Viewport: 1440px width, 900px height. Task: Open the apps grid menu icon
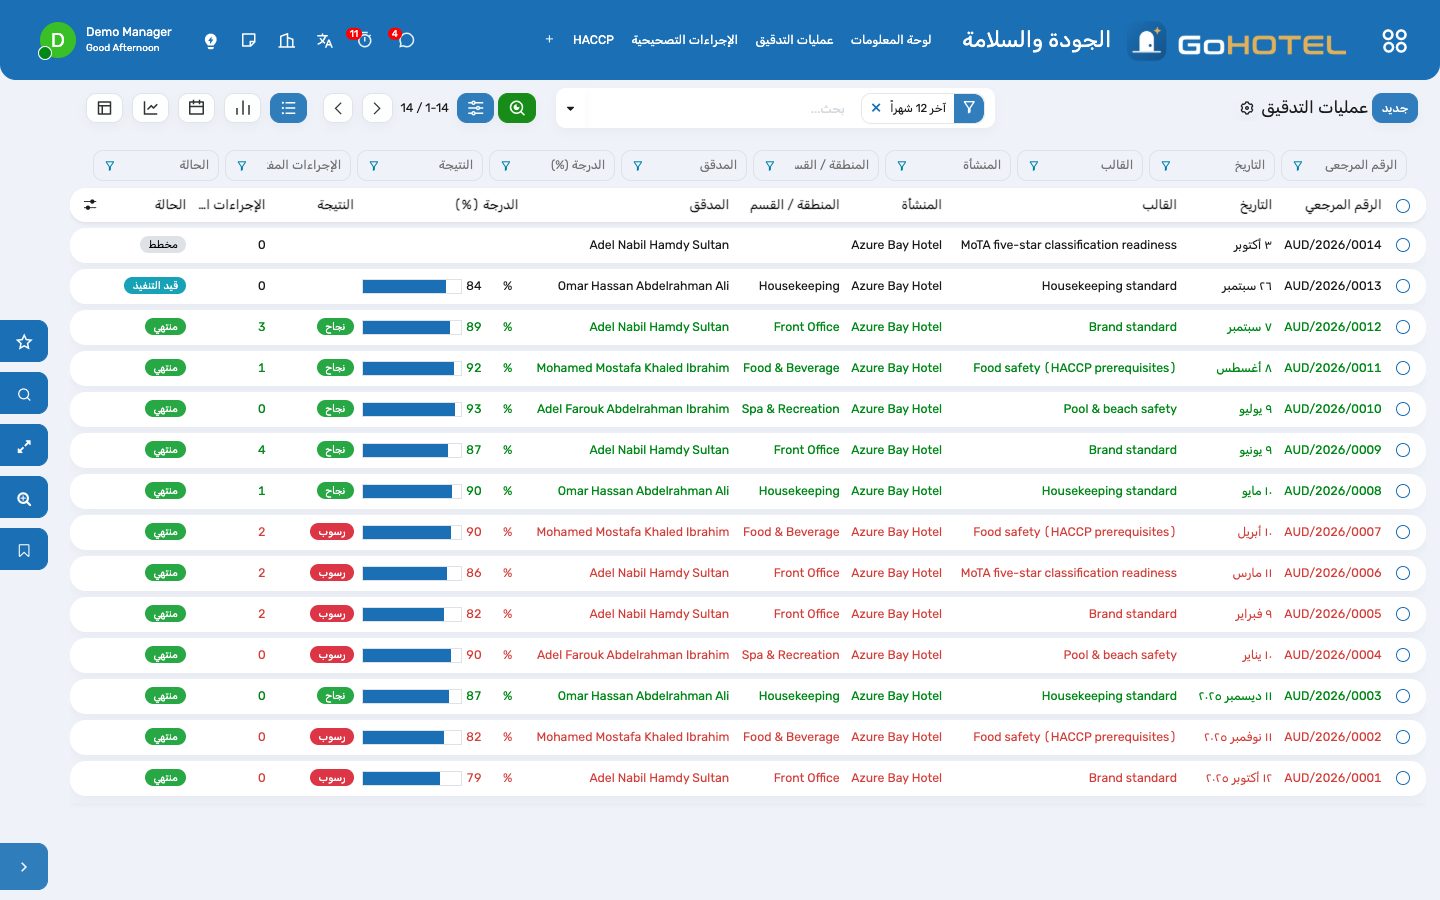pyautogui.click(x=1394, y=40)
